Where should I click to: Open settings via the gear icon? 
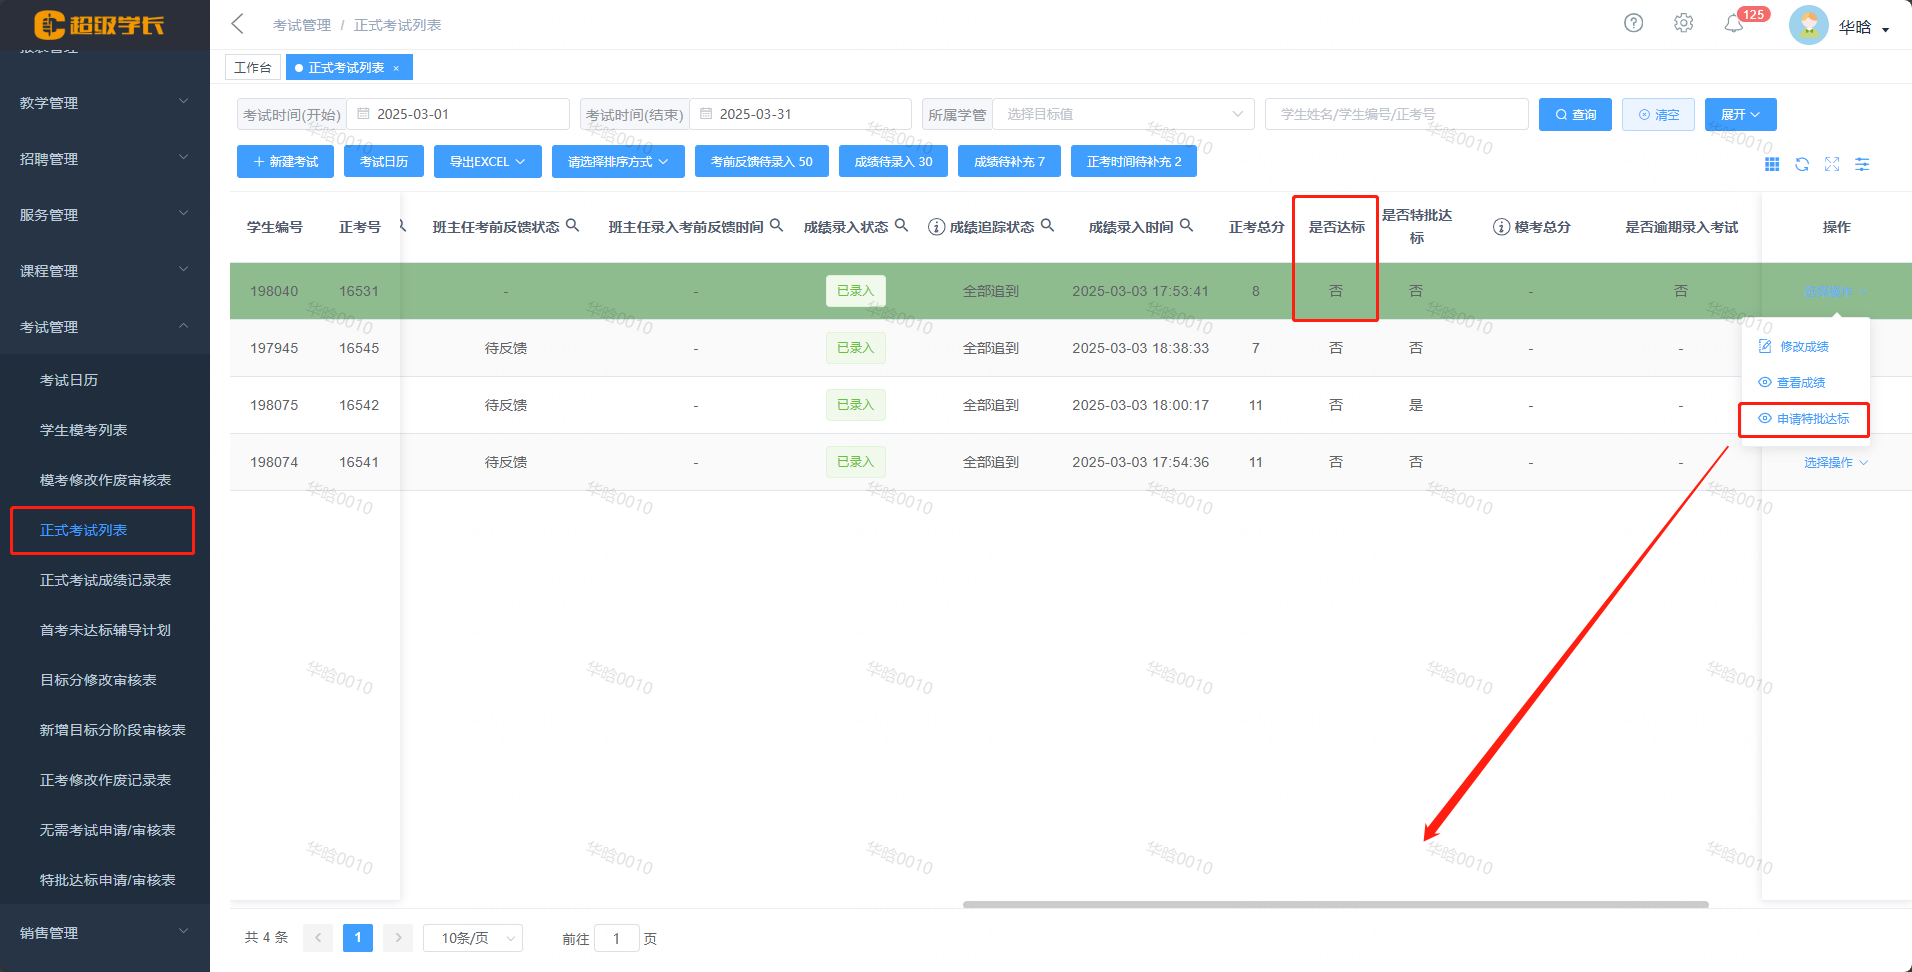tap(1683, 23)
